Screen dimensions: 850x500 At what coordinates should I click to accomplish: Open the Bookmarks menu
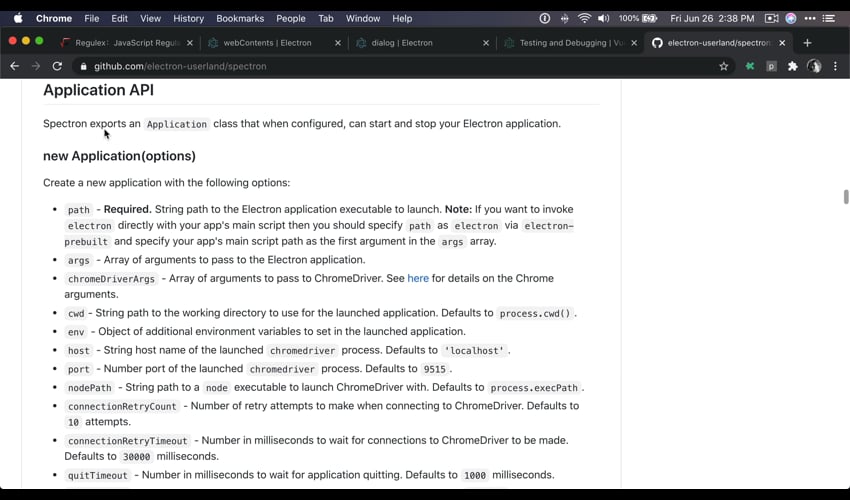pos(240,18)
